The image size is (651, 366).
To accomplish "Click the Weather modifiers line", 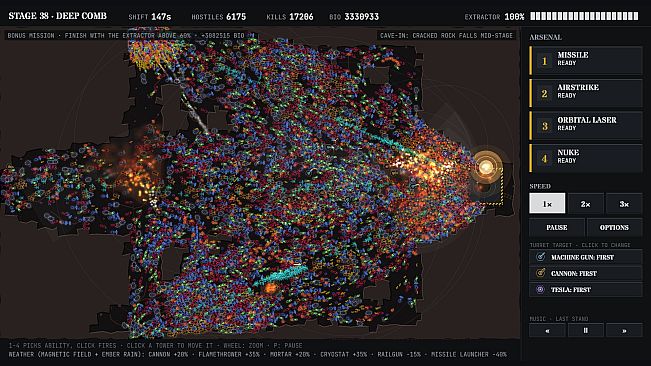I will point(257,354).
